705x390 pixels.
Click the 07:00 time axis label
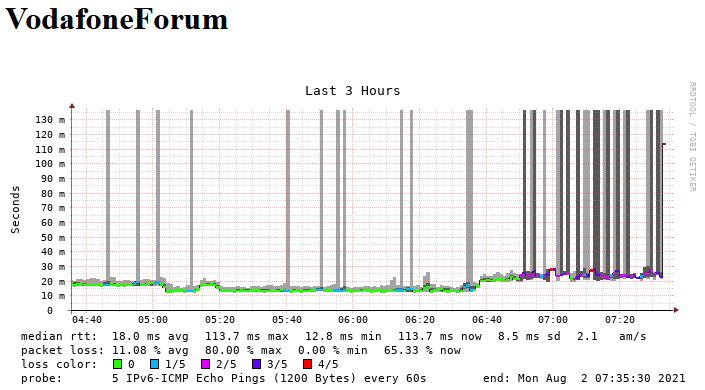pos(553,320)
